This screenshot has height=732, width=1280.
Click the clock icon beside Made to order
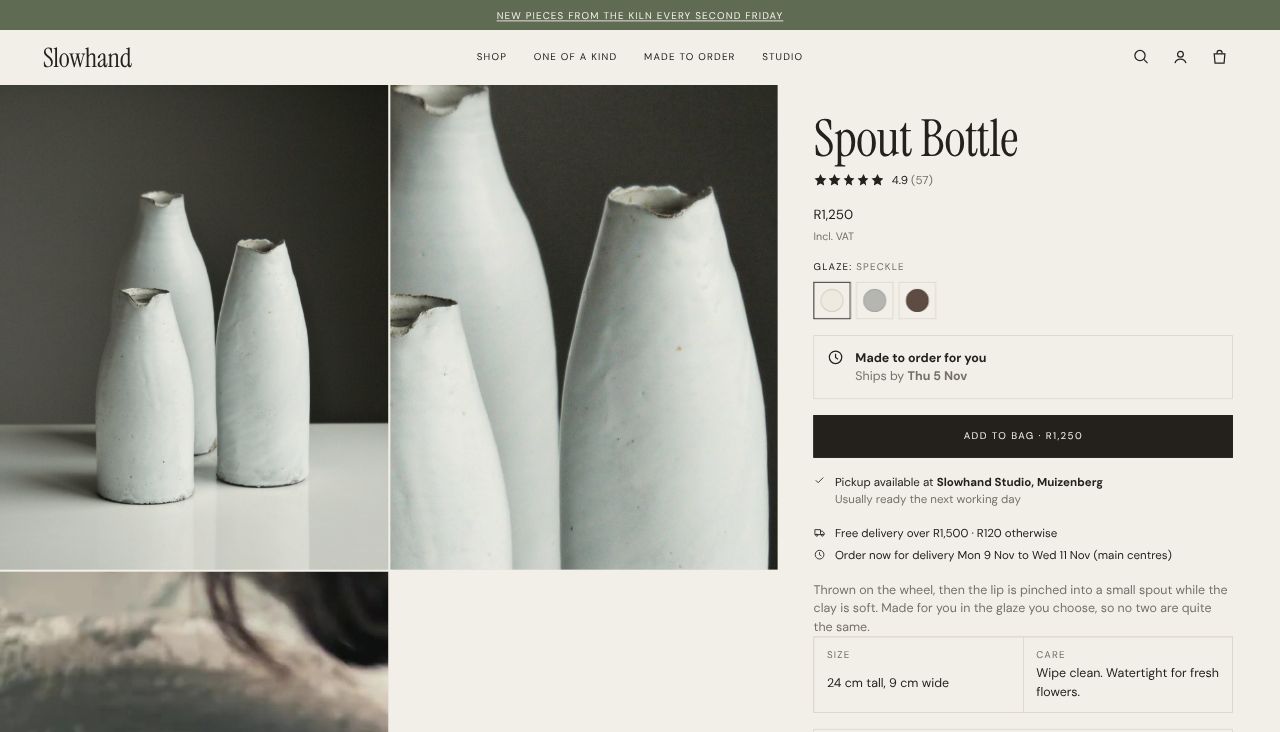coord(835,357)
